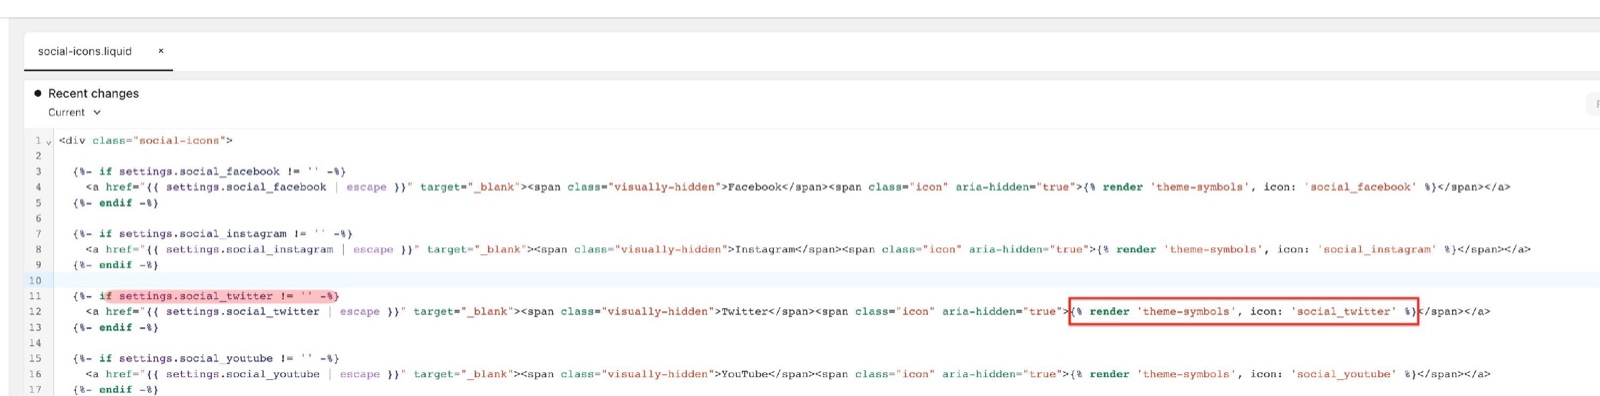Click settings.social_instagram in the href on line 8
1600x396 pixels.
click(x=250, y=250)
